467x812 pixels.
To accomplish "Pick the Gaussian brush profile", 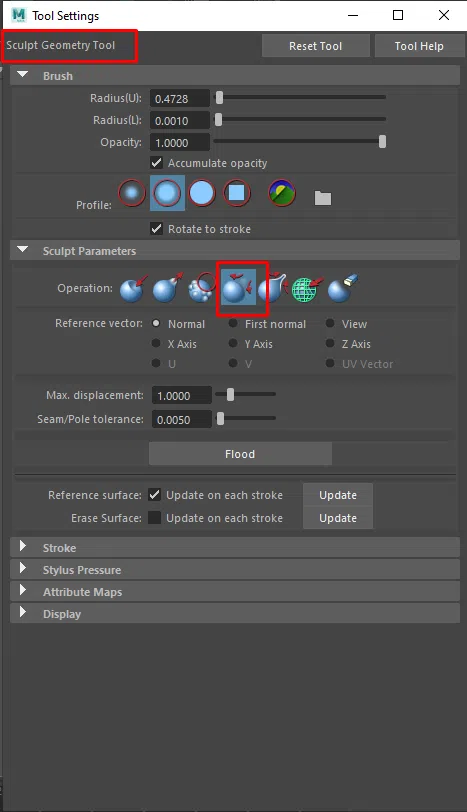I will (132, 193).
